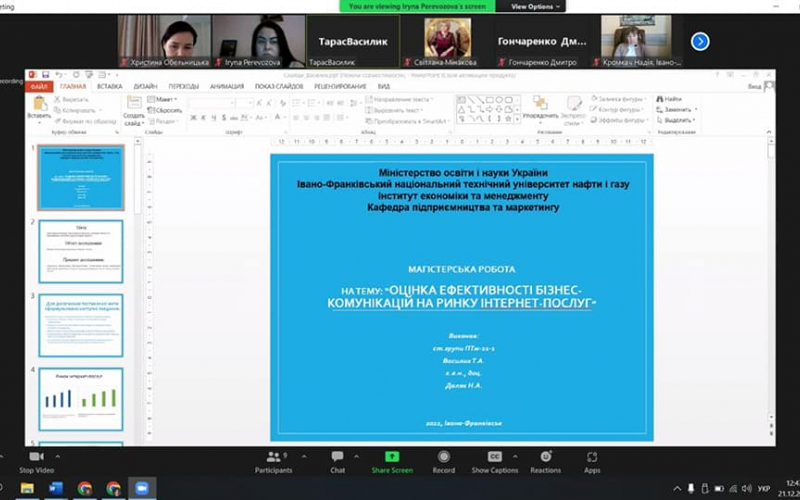Toggle italic К formatting
The image size is (800, 500).
pos(204,117)
